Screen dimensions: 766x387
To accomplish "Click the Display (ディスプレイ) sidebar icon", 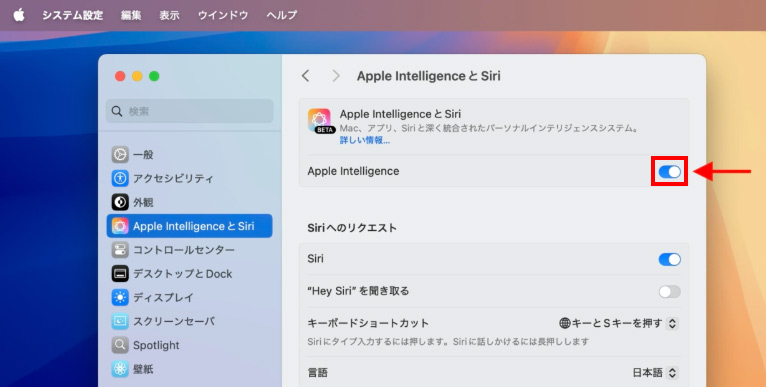I will coord(120,297).
